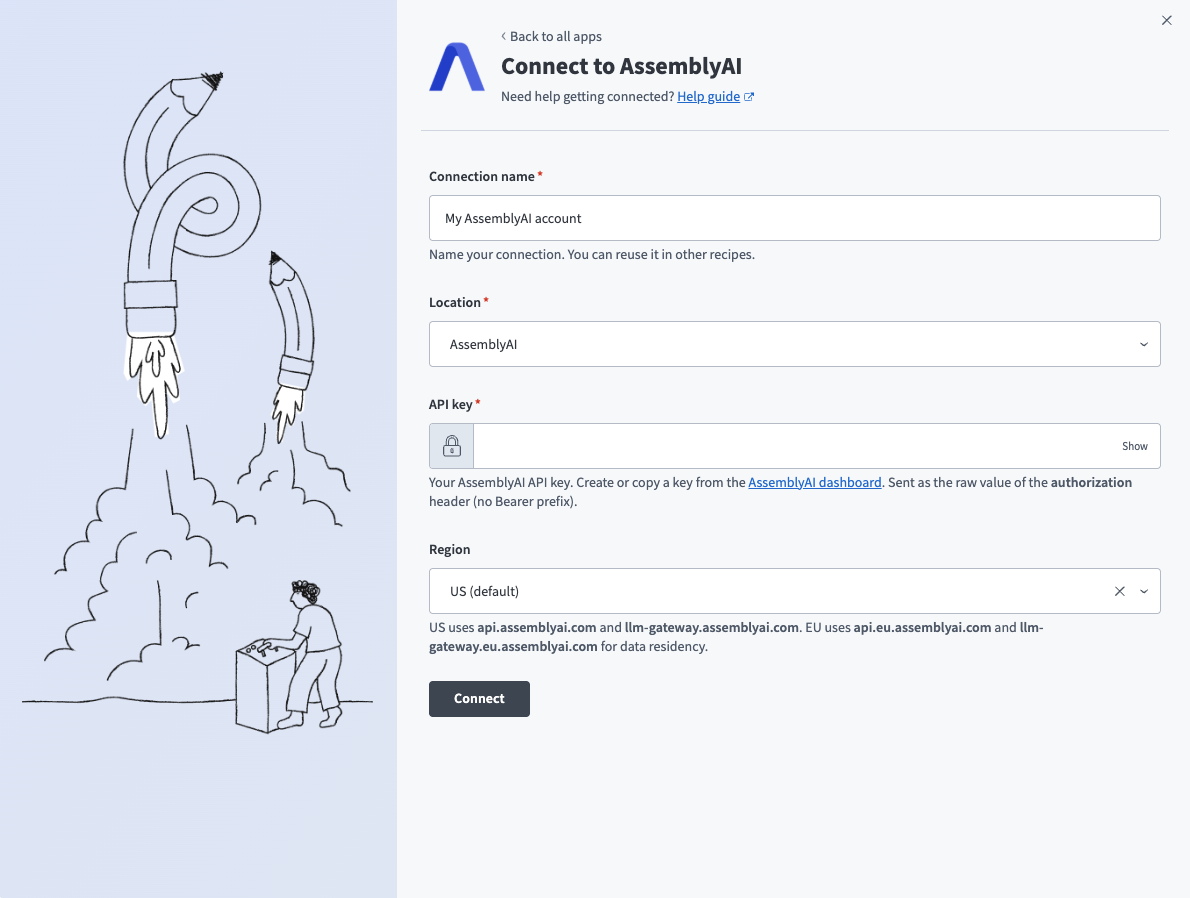Focus the API key input field
Viewport: 1190px width, 898px height.
click(x=796, y=446)
